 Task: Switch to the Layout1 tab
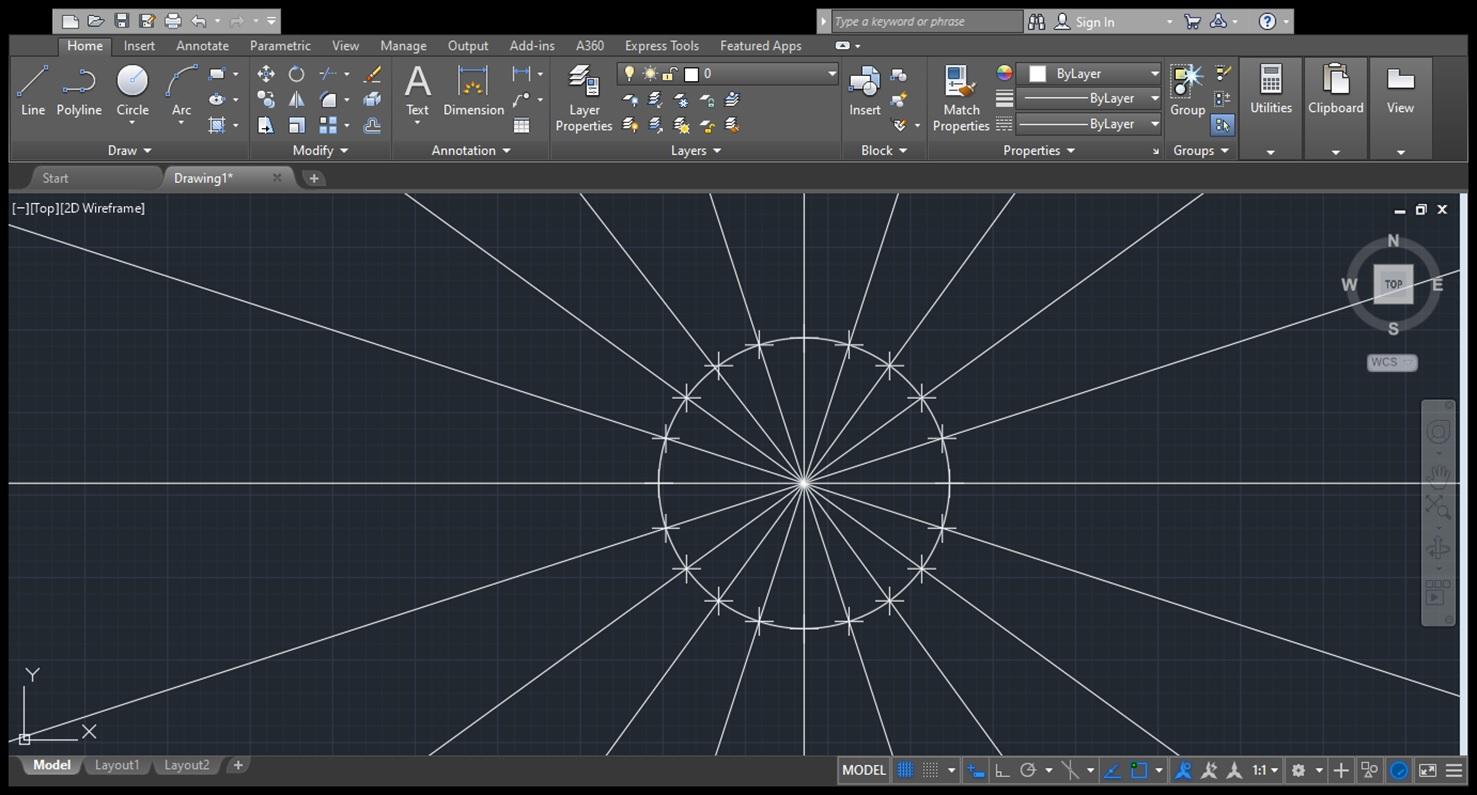click(x=117, y=765)
